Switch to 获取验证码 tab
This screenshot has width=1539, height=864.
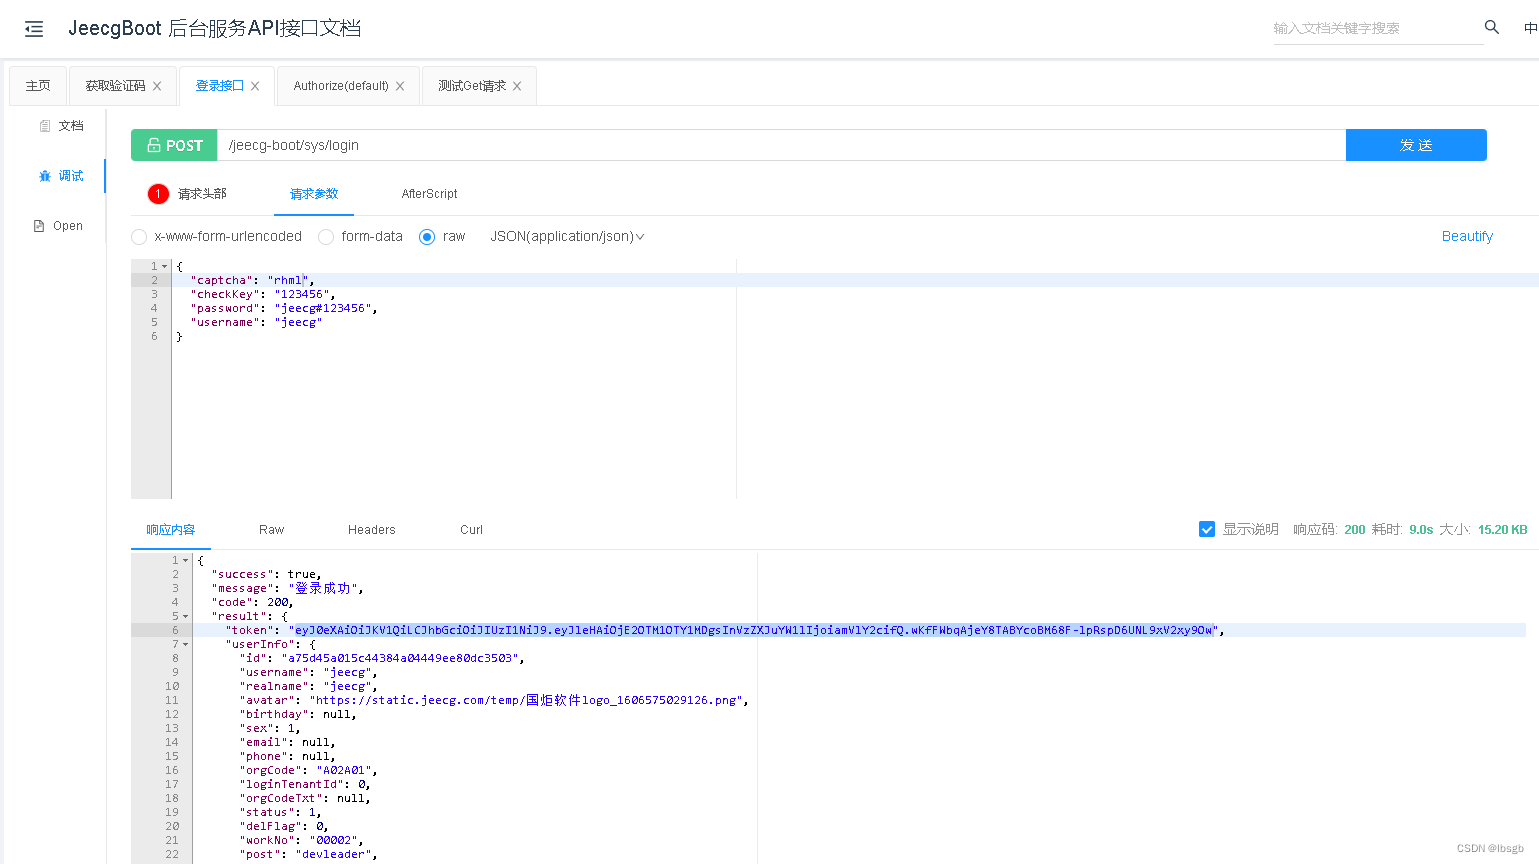click(x=115, y=86)
